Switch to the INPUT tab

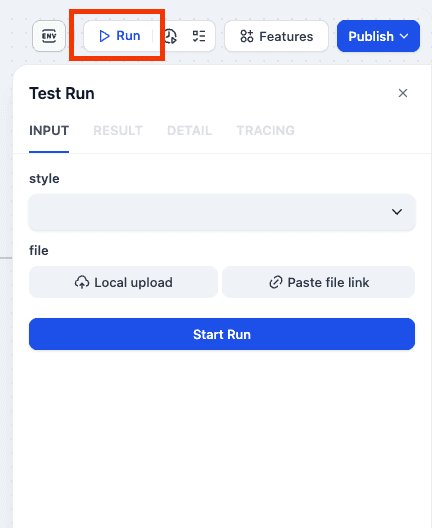click(49, 131)
